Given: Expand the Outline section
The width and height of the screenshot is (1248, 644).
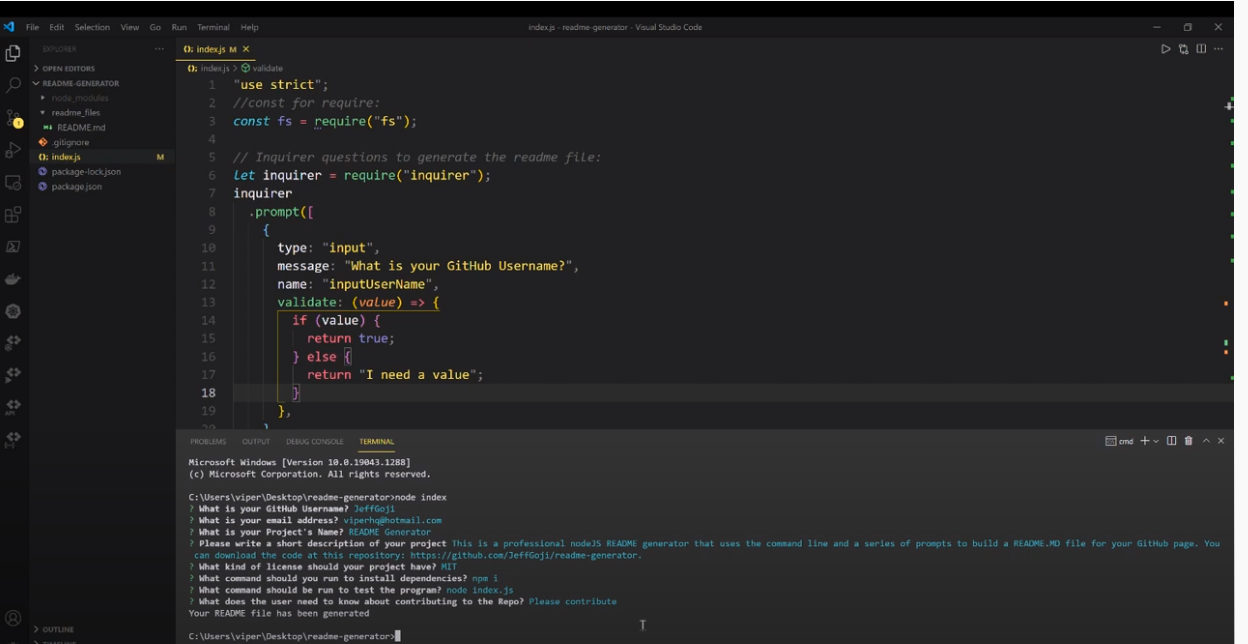Looking at the screenshot, I should click(58, 629).
